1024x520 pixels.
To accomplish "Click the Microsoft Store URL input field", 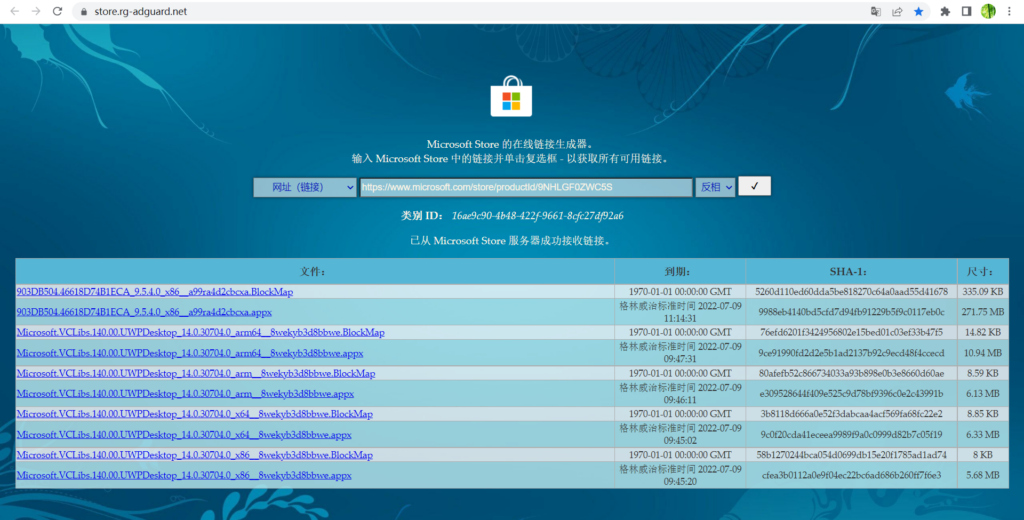I will tap(526, 187).
